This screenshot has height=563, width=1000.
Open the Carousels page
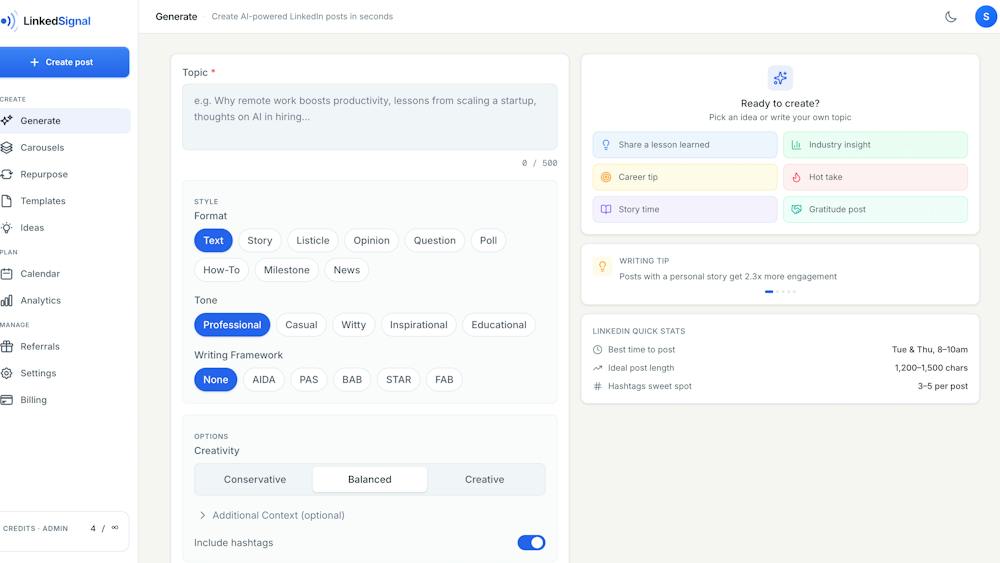click(x=64, y=147)
